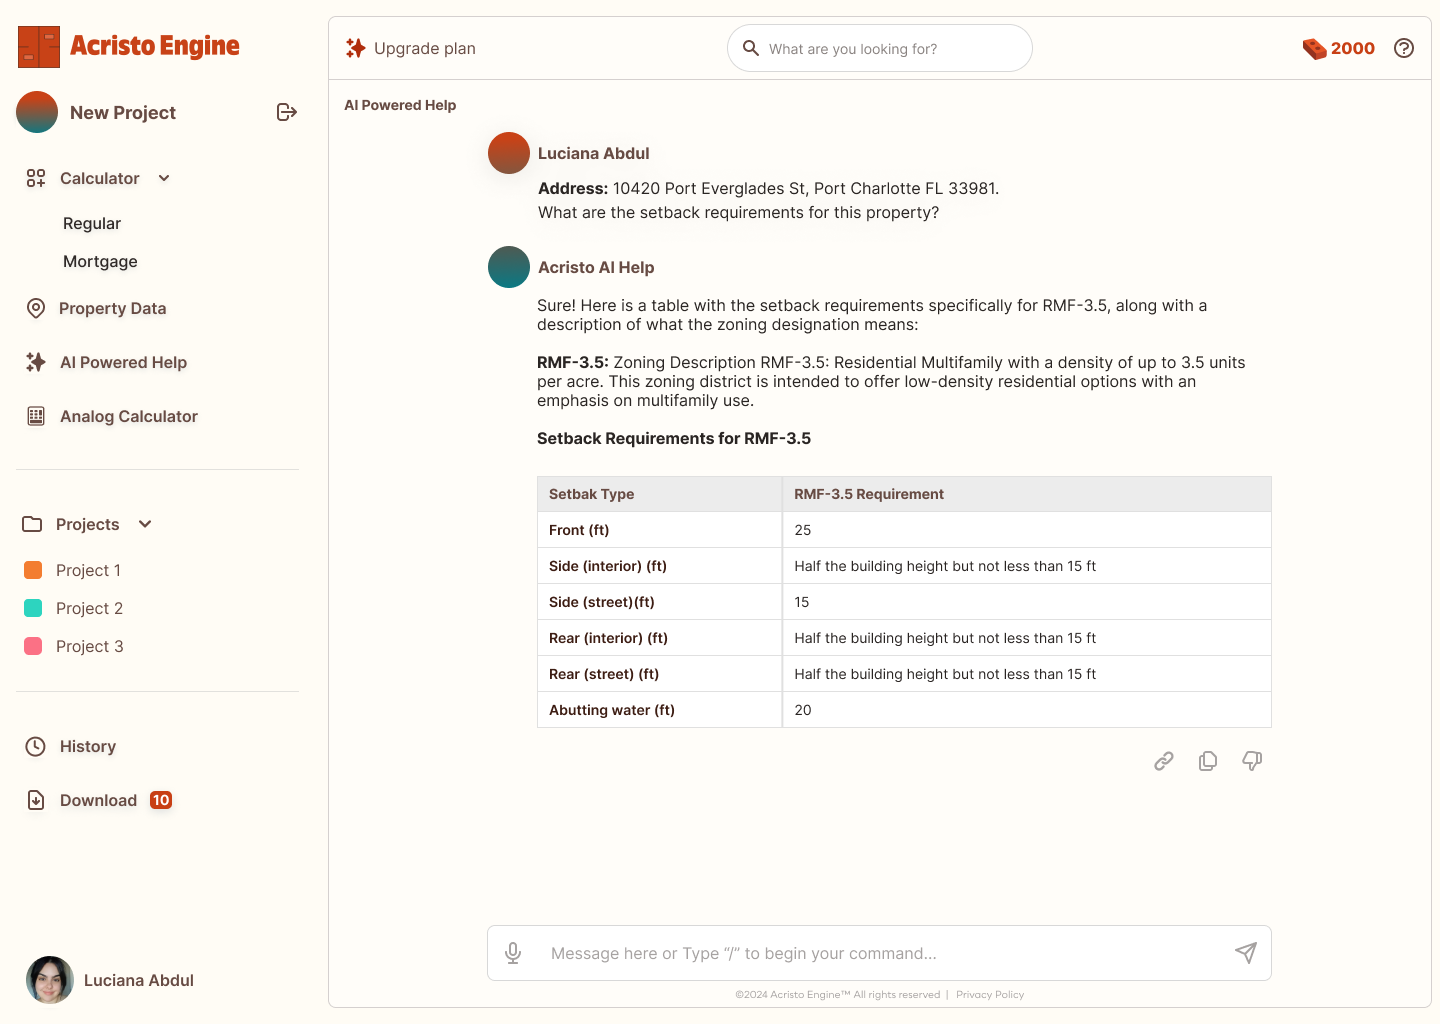Send message with paper plane icon
1440x1024 pixels.
click(x=1246, y=953)
